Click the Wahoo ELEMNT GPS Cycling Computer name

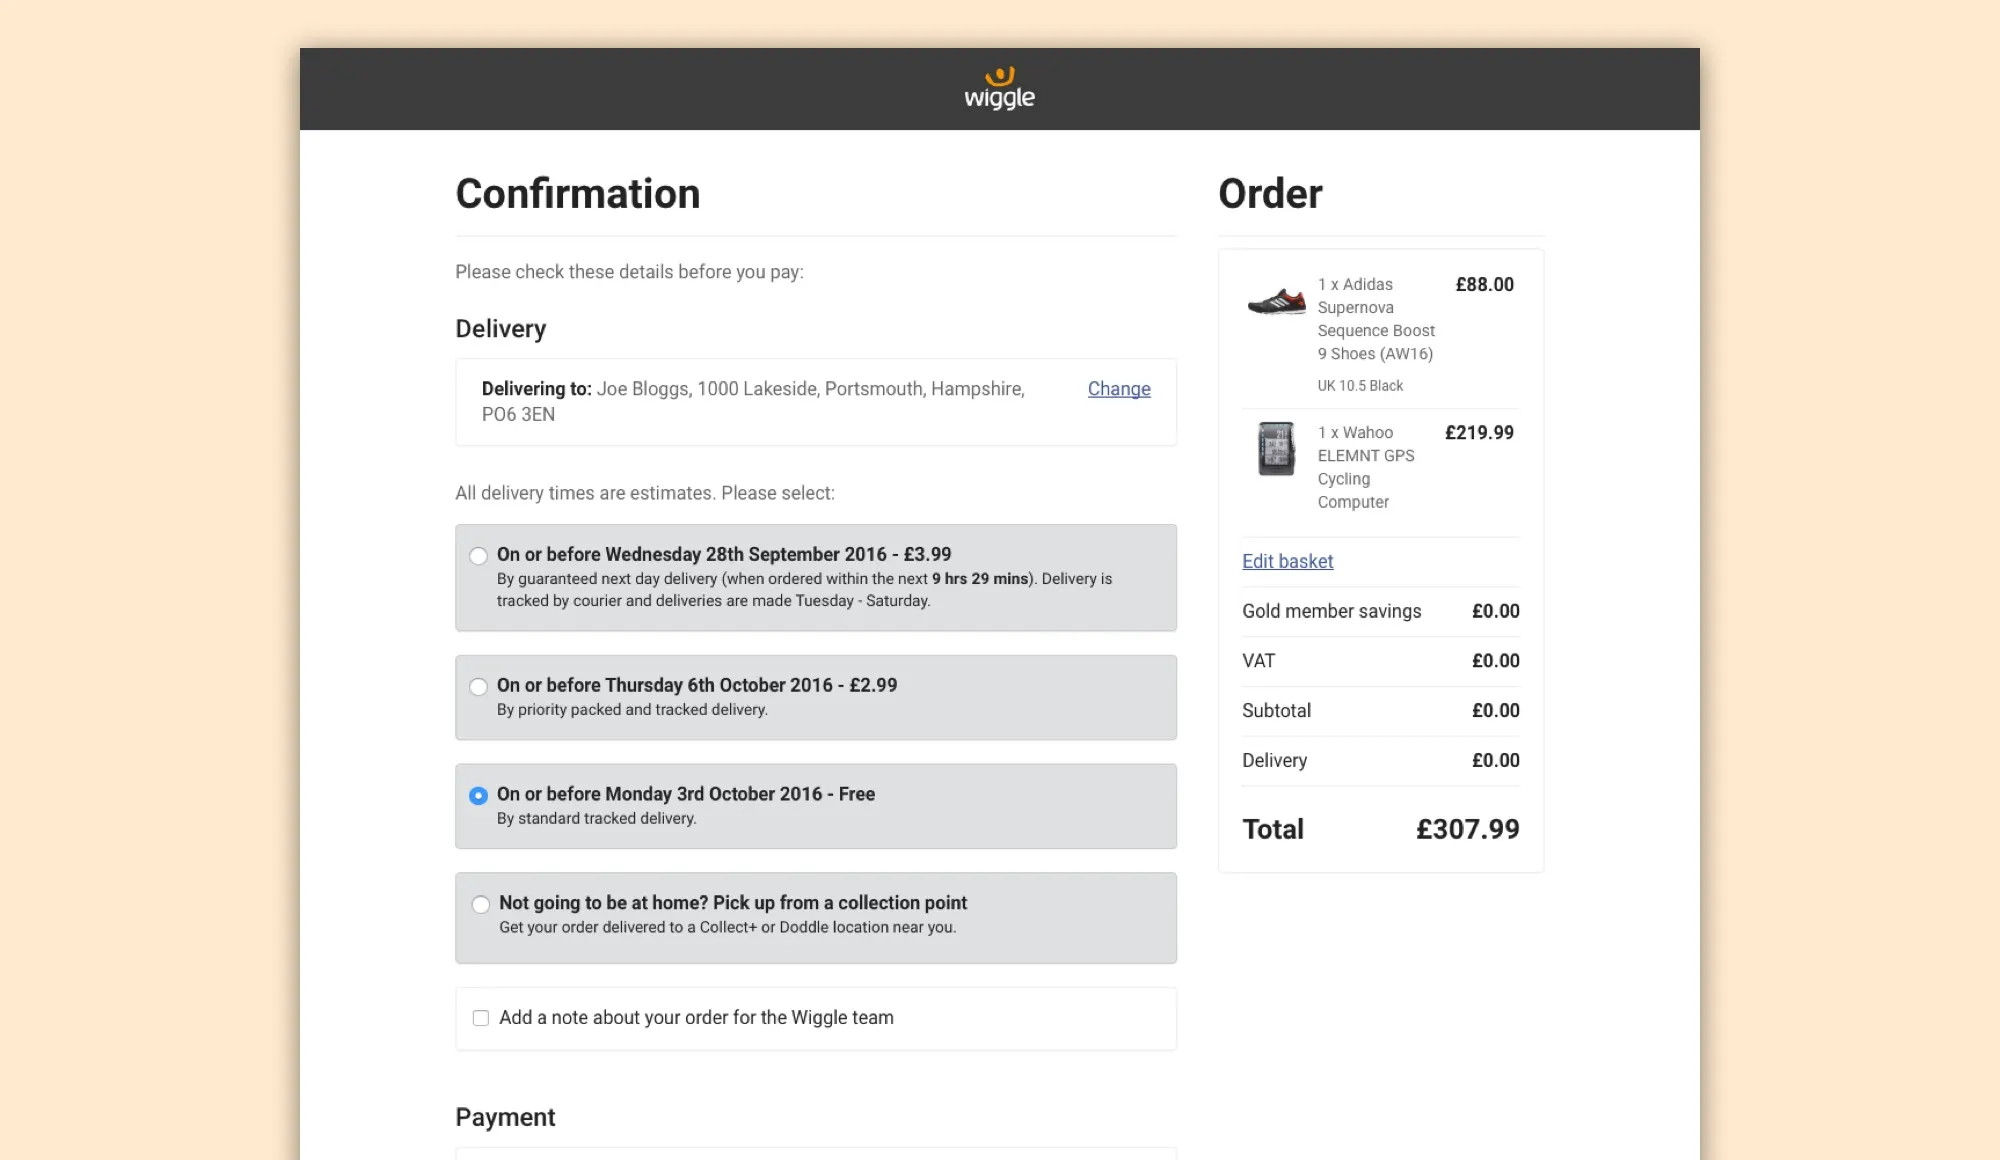point(1365,467)
